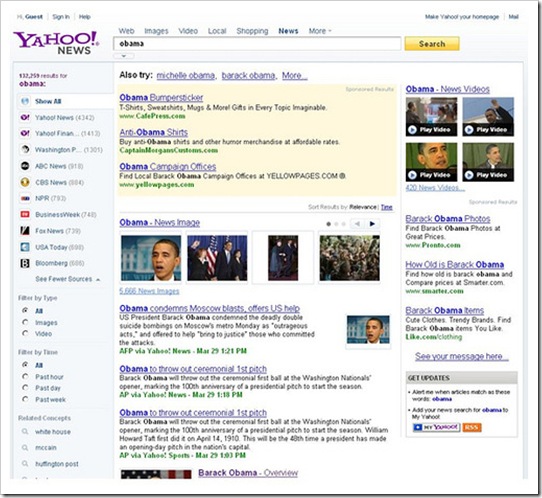Click the Sign In link
542x498 pixels.
[61, 17]
